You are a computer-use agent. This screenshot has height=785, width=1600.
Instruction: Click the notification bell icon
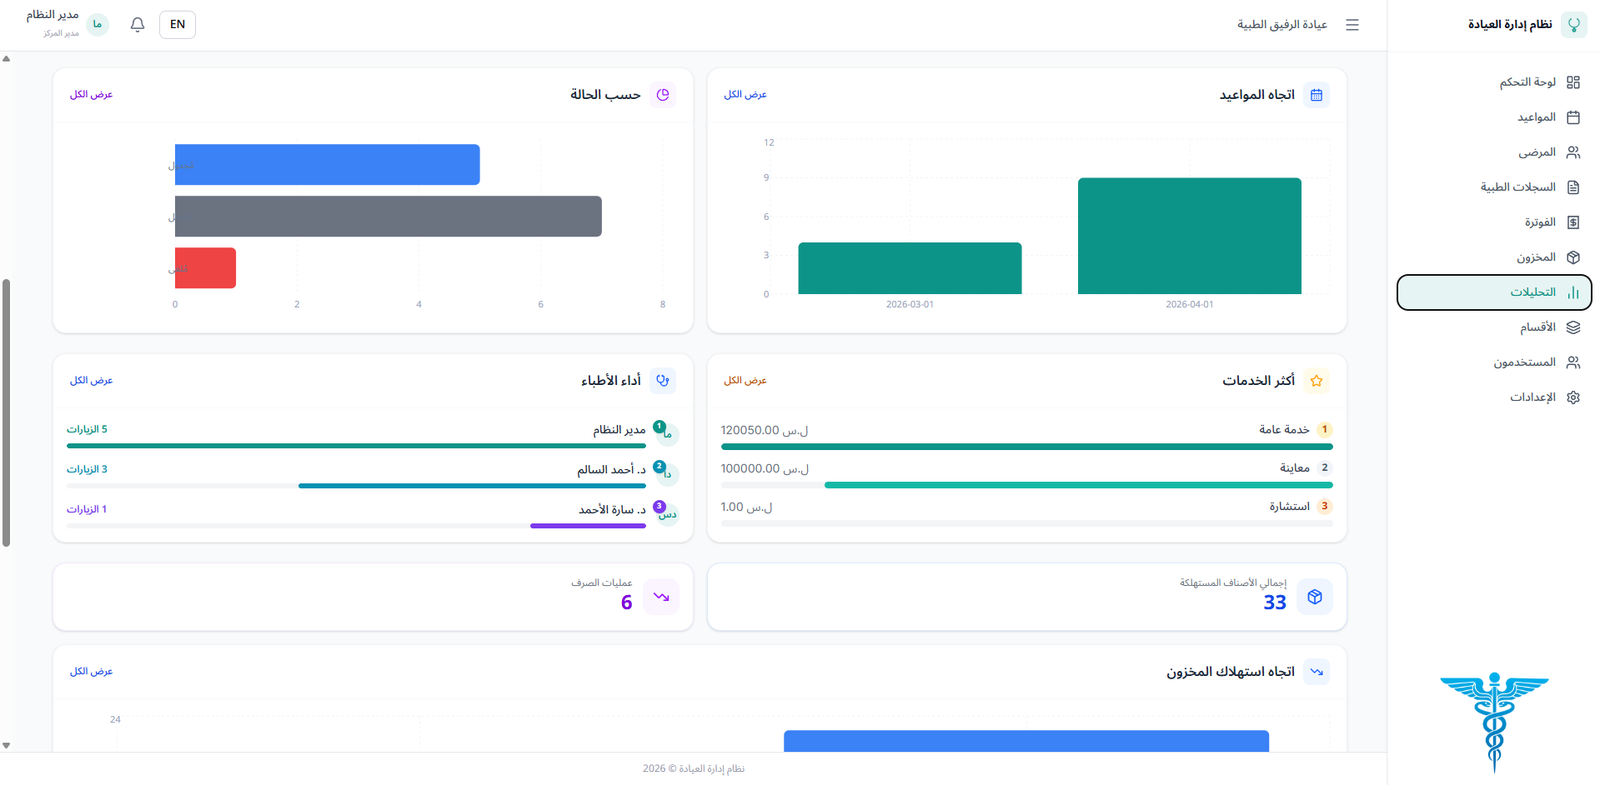(138, 25)
